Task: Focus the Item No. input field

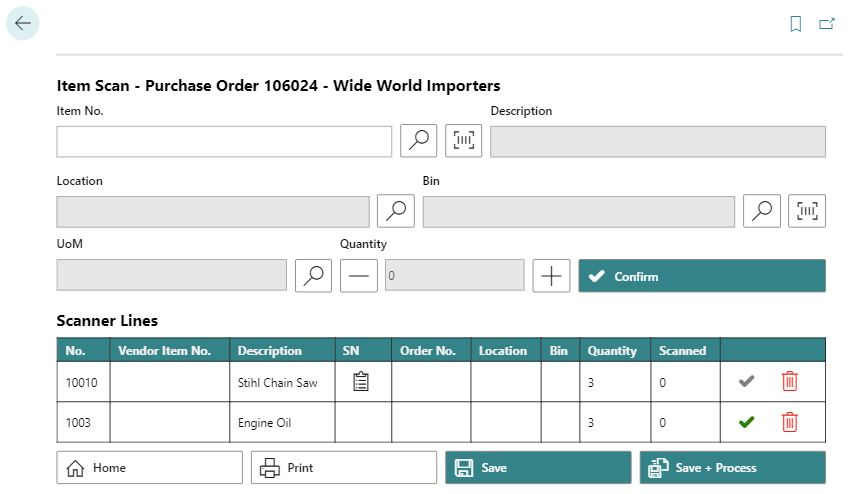Action: click(x=224, y=141)
